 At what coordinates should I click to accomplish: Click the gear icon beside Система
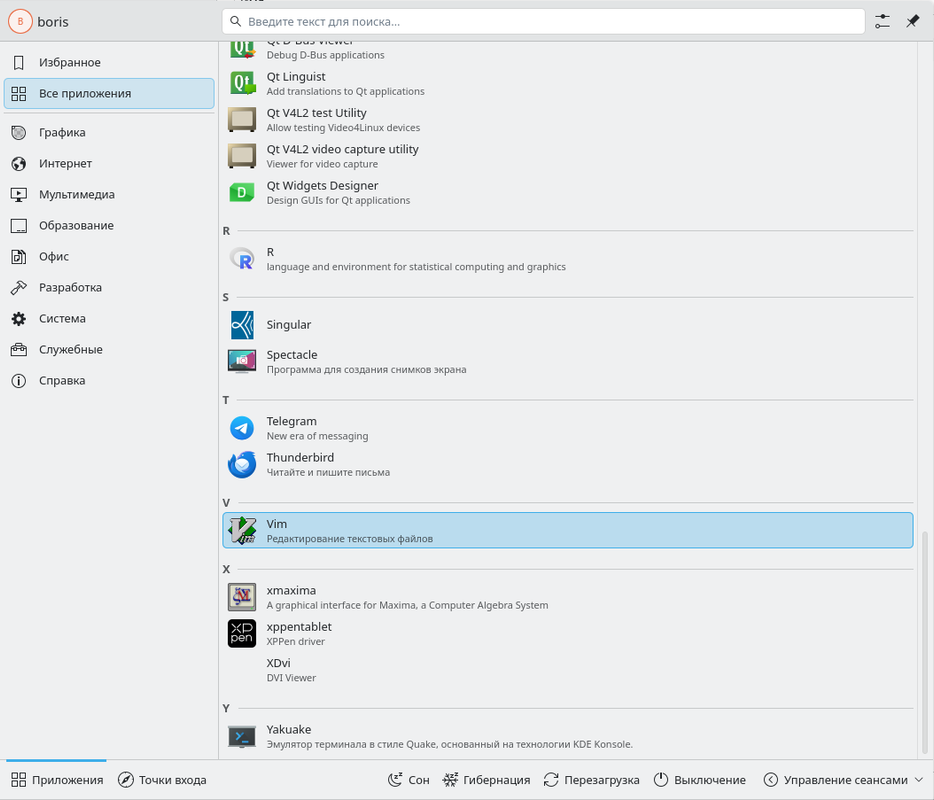pos(18,319)
